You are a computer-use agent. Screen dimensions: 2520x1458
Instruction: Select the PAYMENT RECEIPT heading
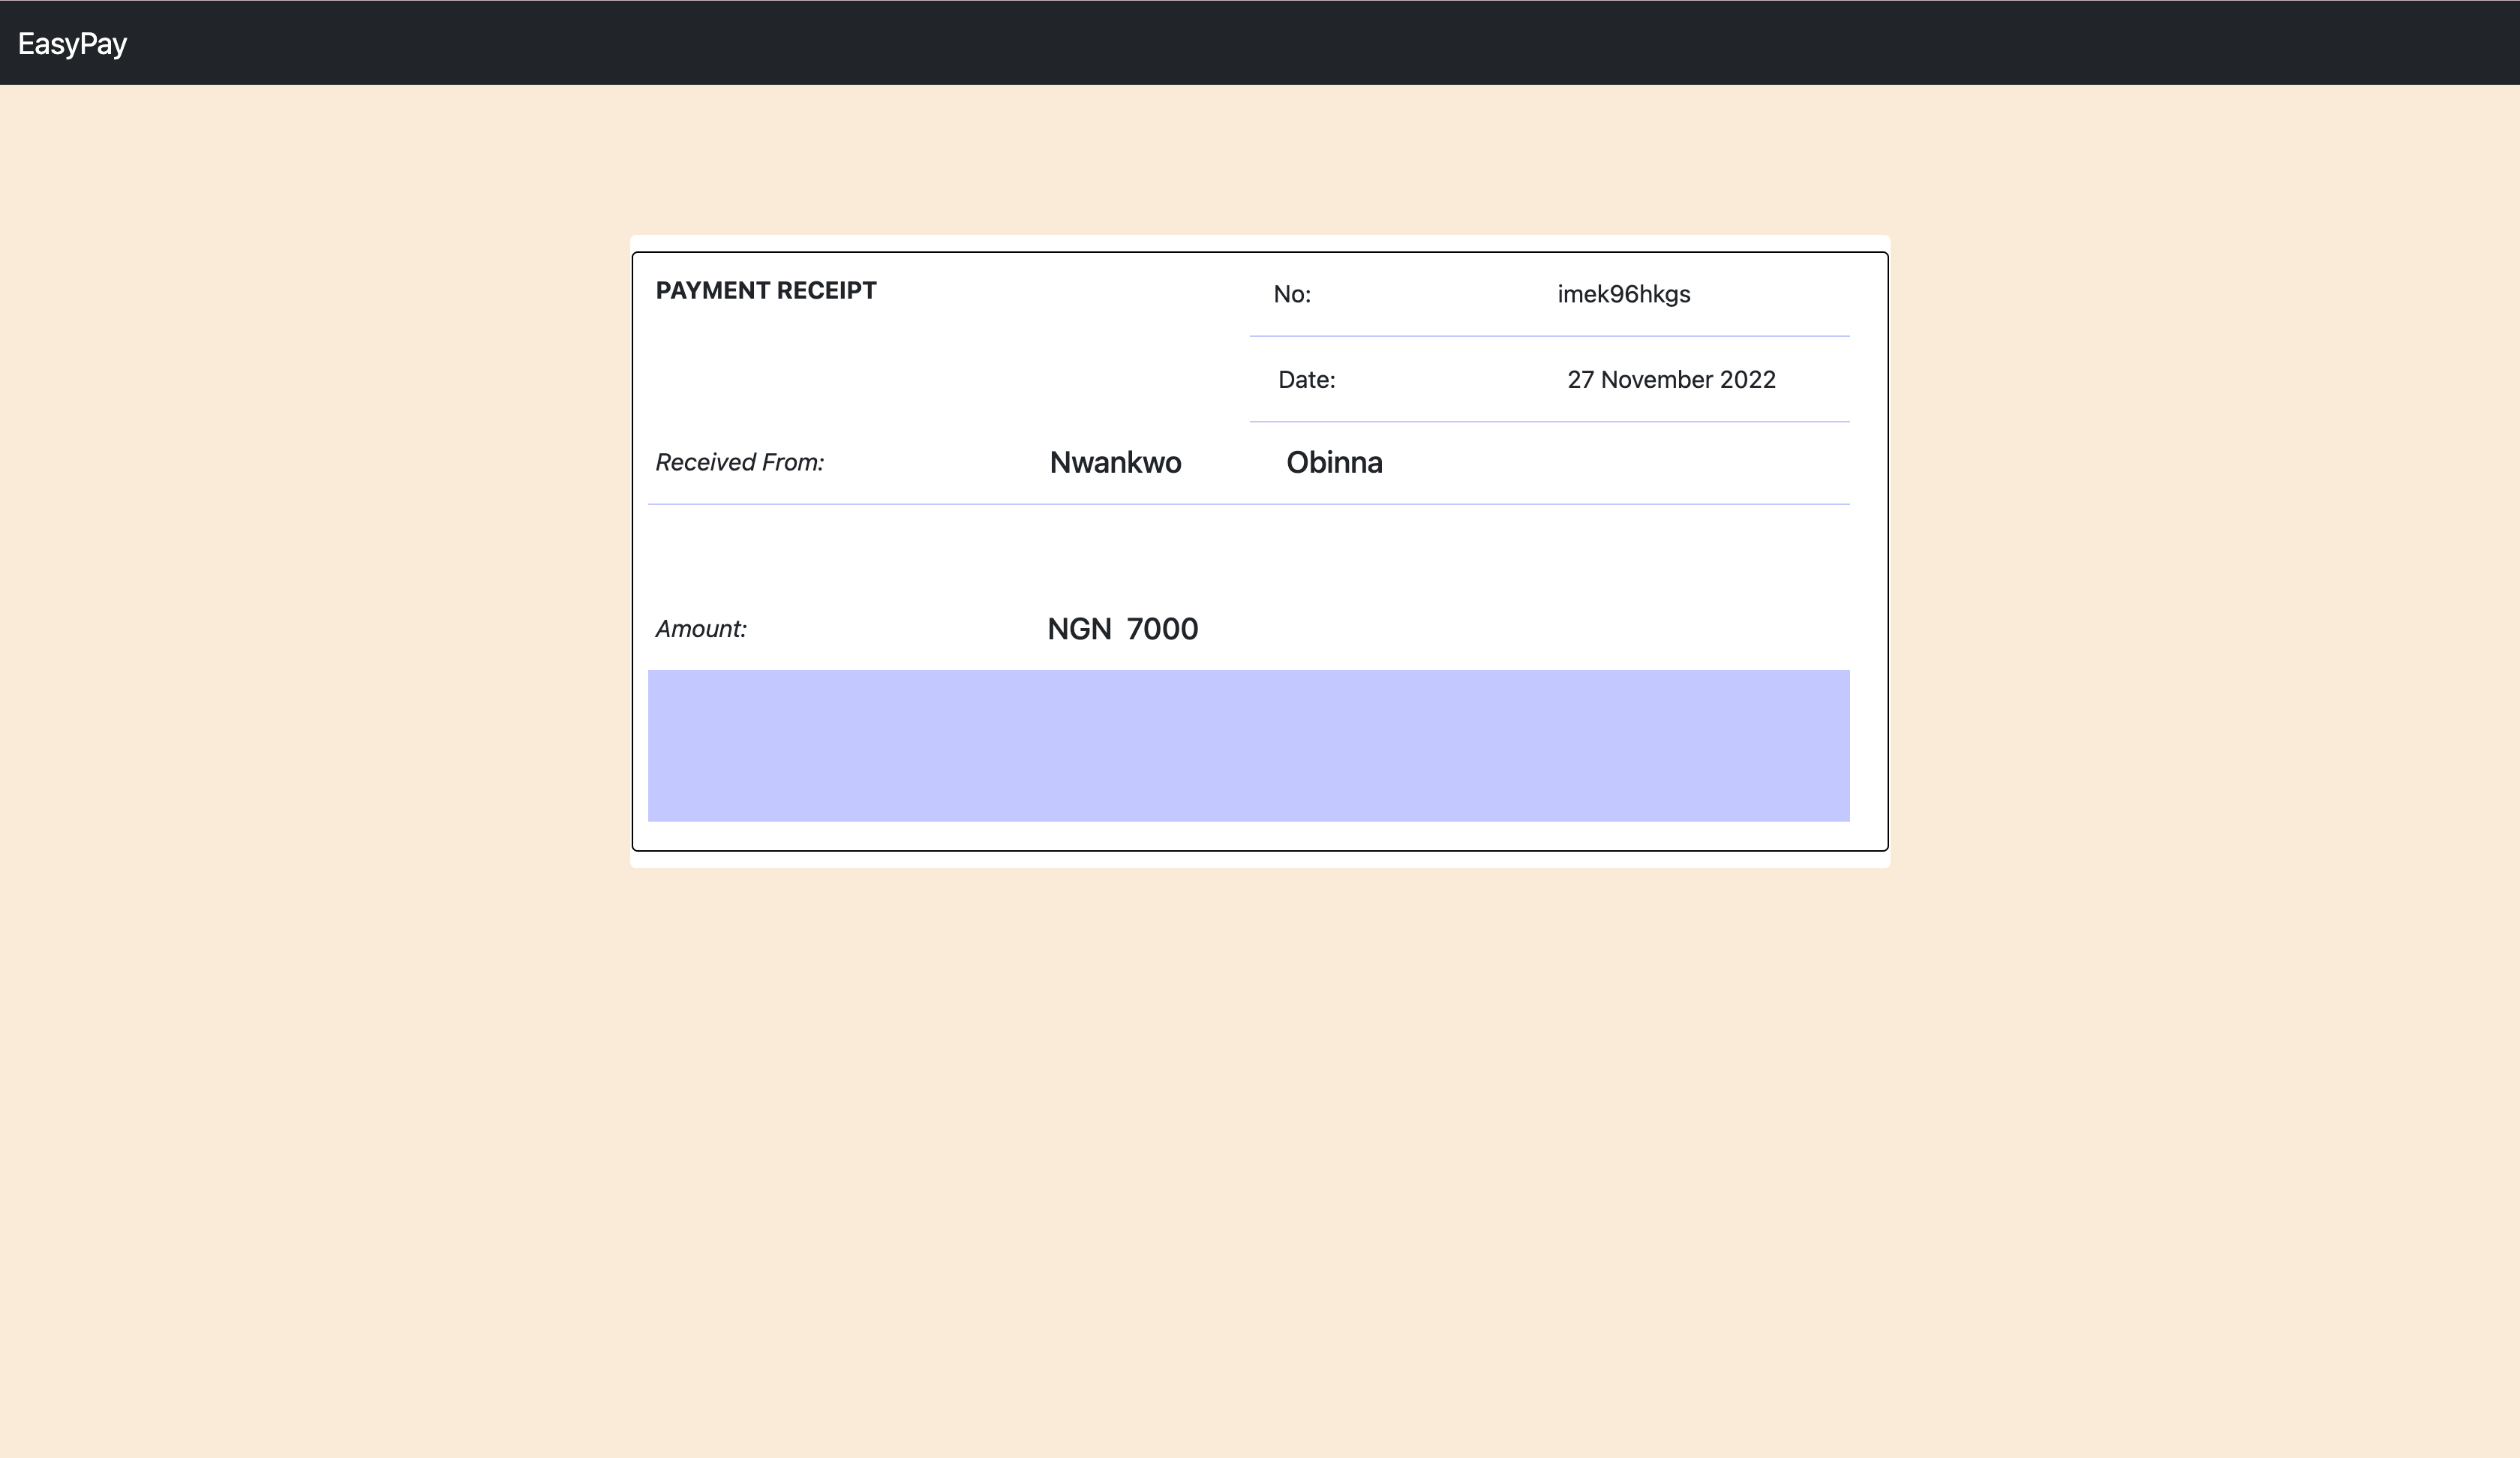766,290
